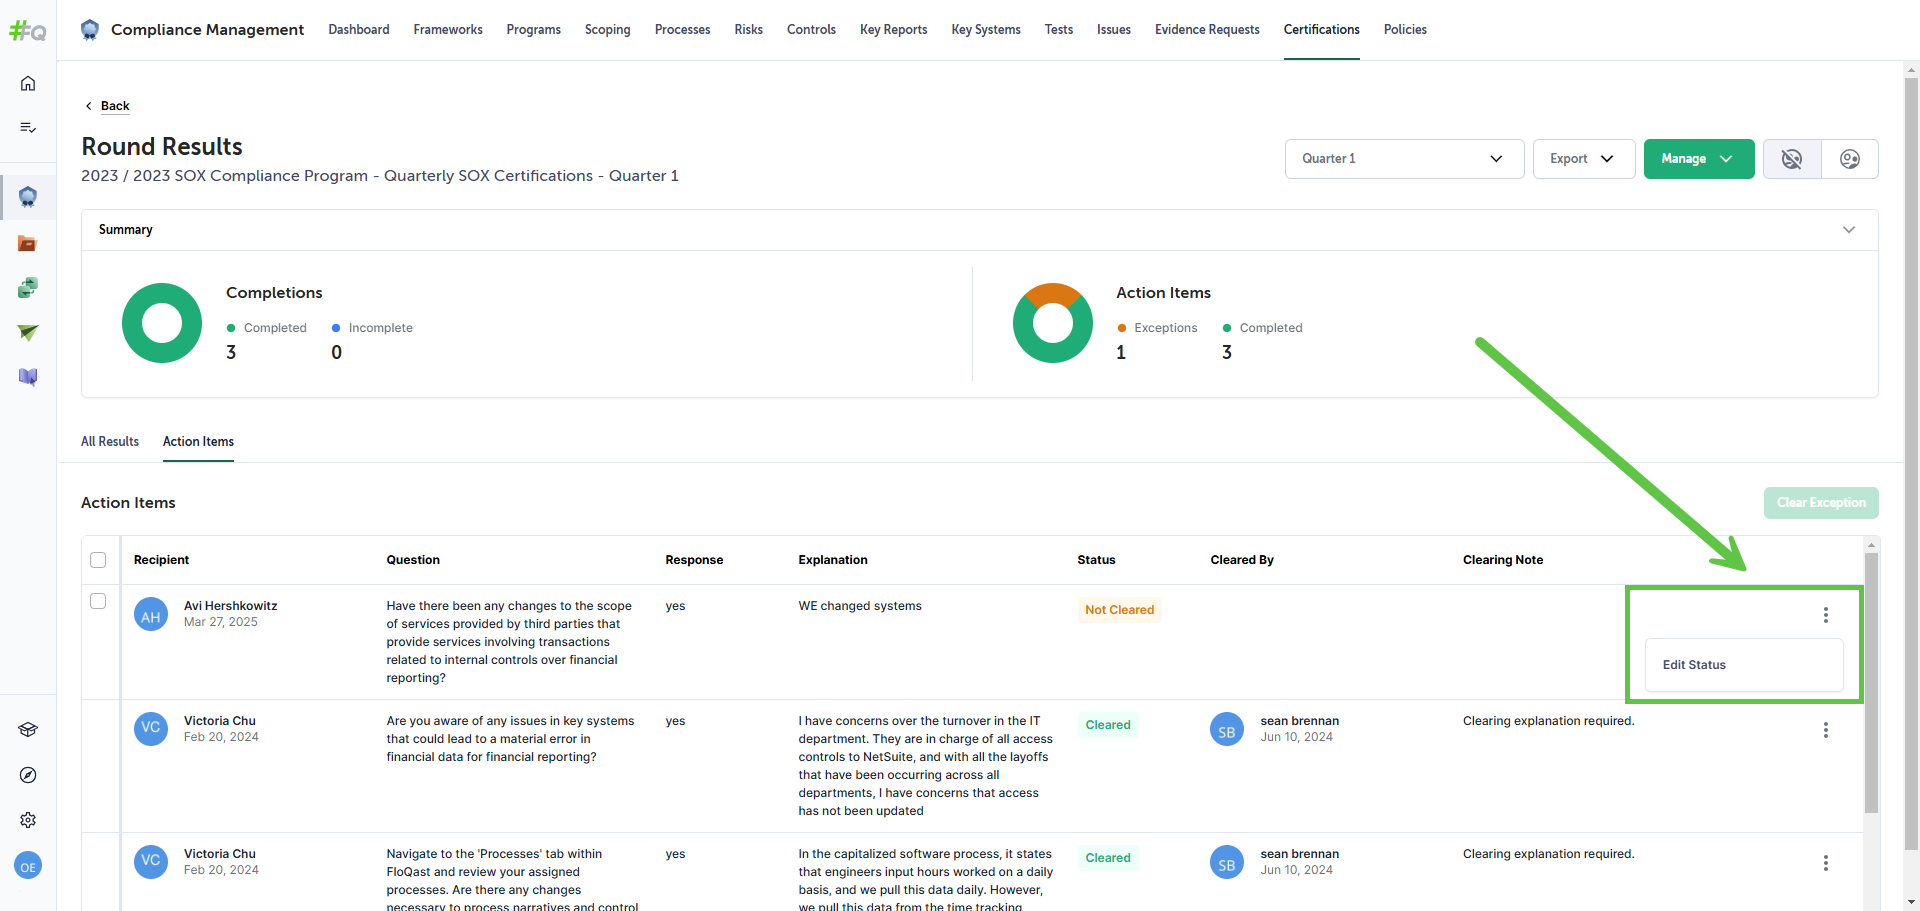The image size is (1920, 911).
Task: Open the graduation cap learning icon
Action: tap(28, 729)
